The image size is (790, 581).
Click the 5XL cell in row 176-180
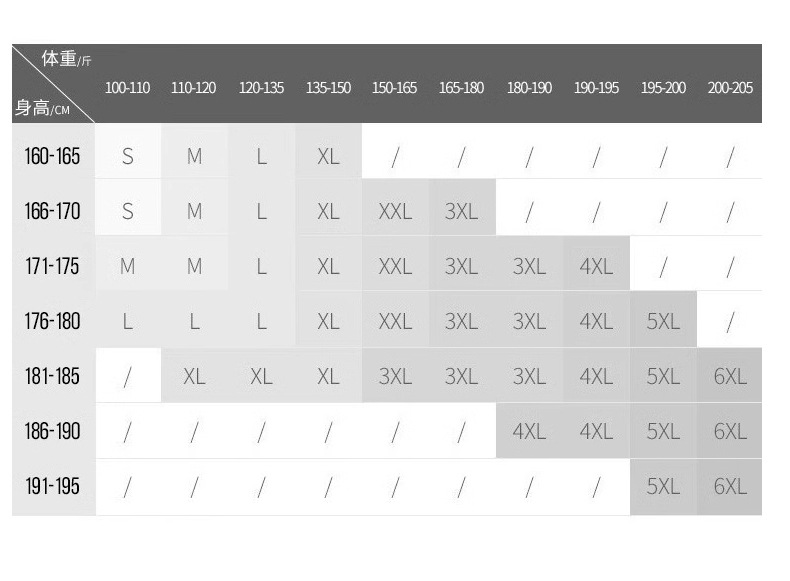(663, 322)
